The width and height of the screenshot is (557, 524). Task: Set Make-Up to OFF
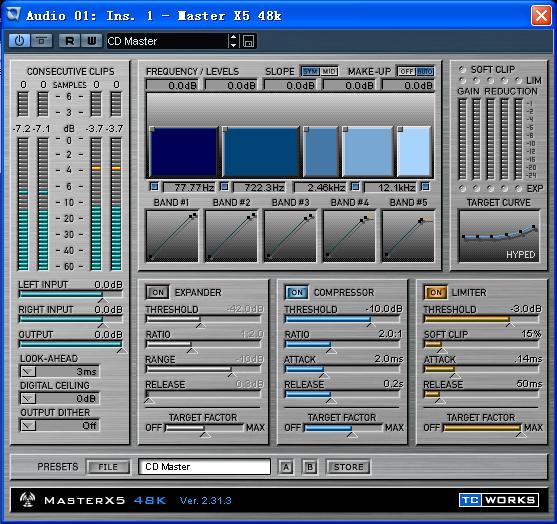406,71
